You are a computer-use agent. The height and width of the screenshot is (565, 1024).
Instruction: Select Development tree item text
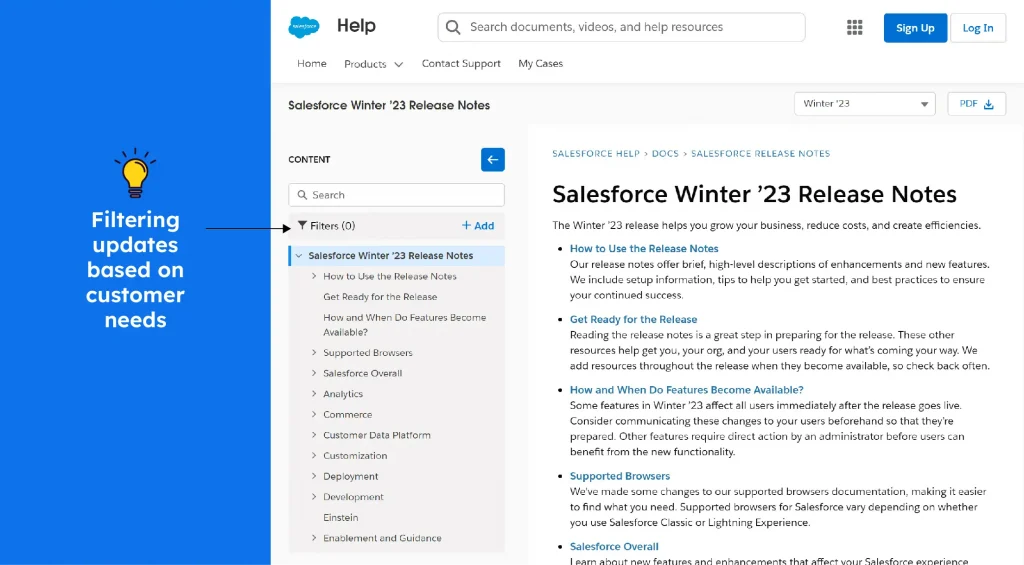point(353,496)
